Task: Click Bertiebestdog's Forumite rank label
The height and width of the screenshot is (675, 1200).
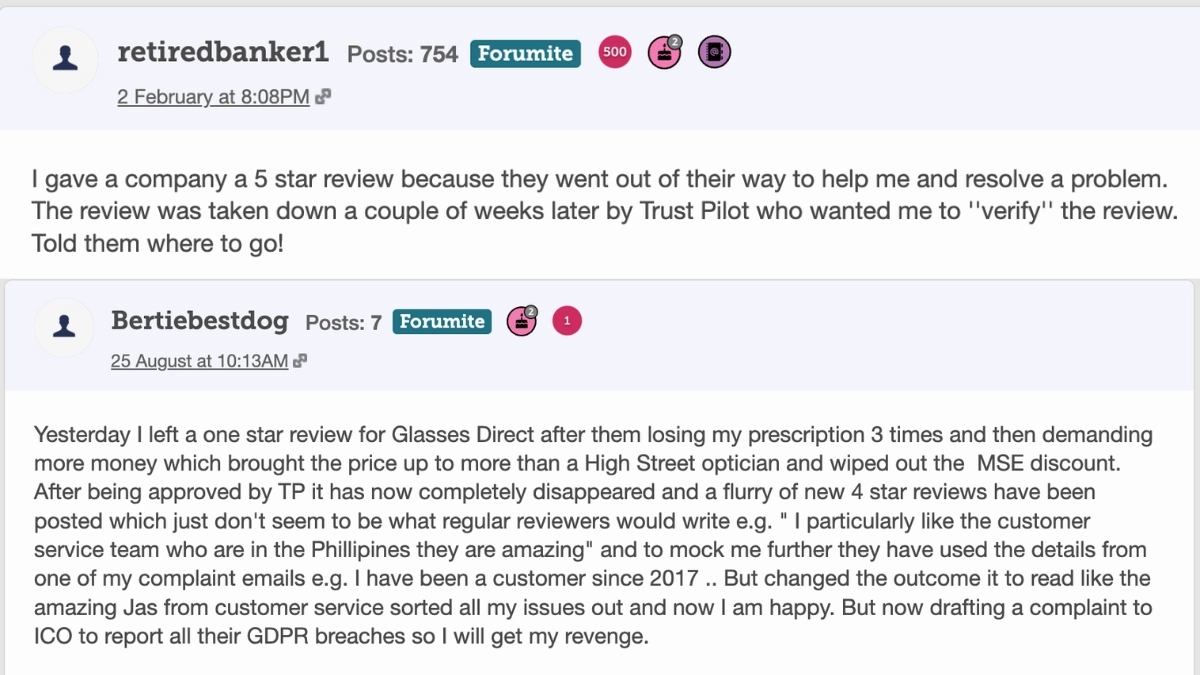Action: click(x=442, y=321)
